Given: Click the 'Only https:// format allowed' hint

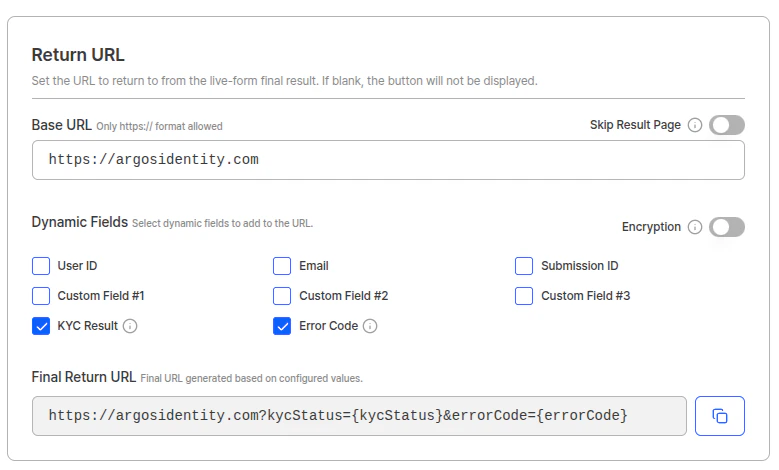Looking at the screenshot, I should (159, 126).
